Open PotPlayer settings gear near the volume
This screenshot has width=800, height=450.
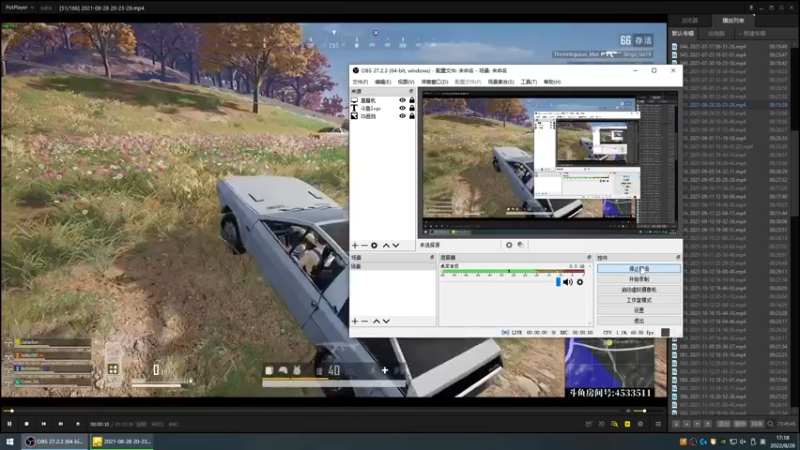[640, 424]
